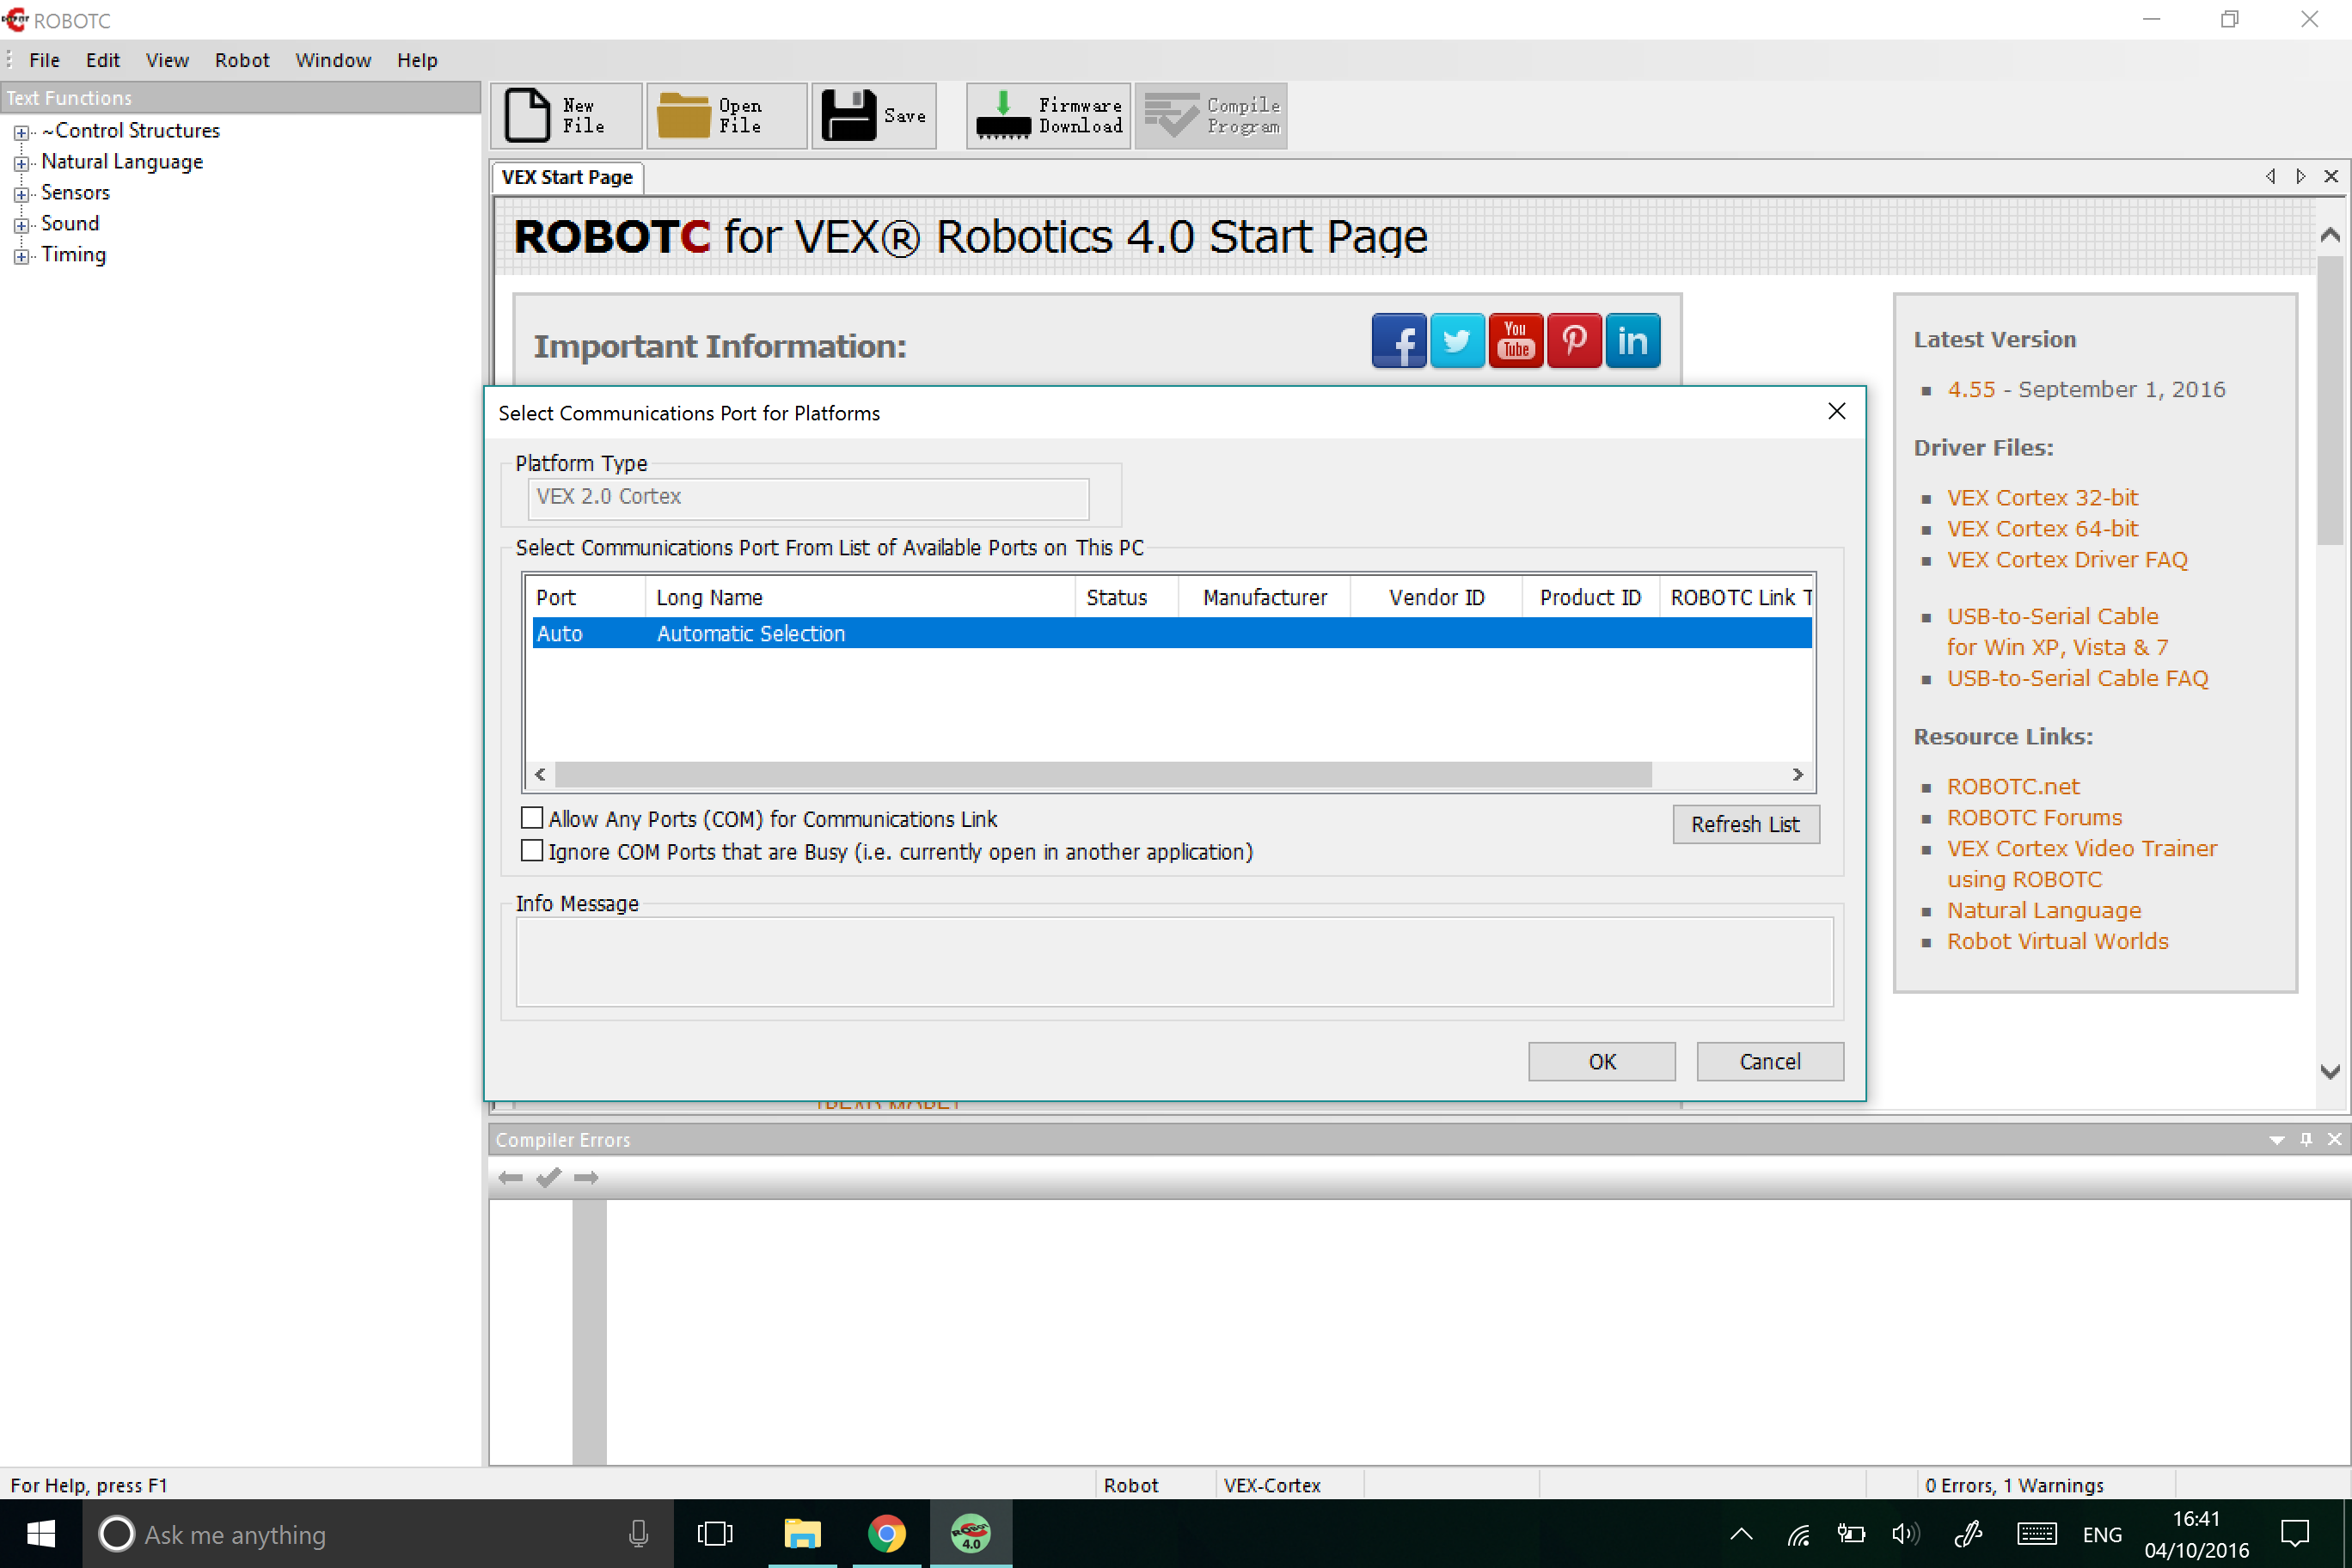Open File Explorer from the taskbar
The image size is (2352, 1568).
pos(802,1533)
